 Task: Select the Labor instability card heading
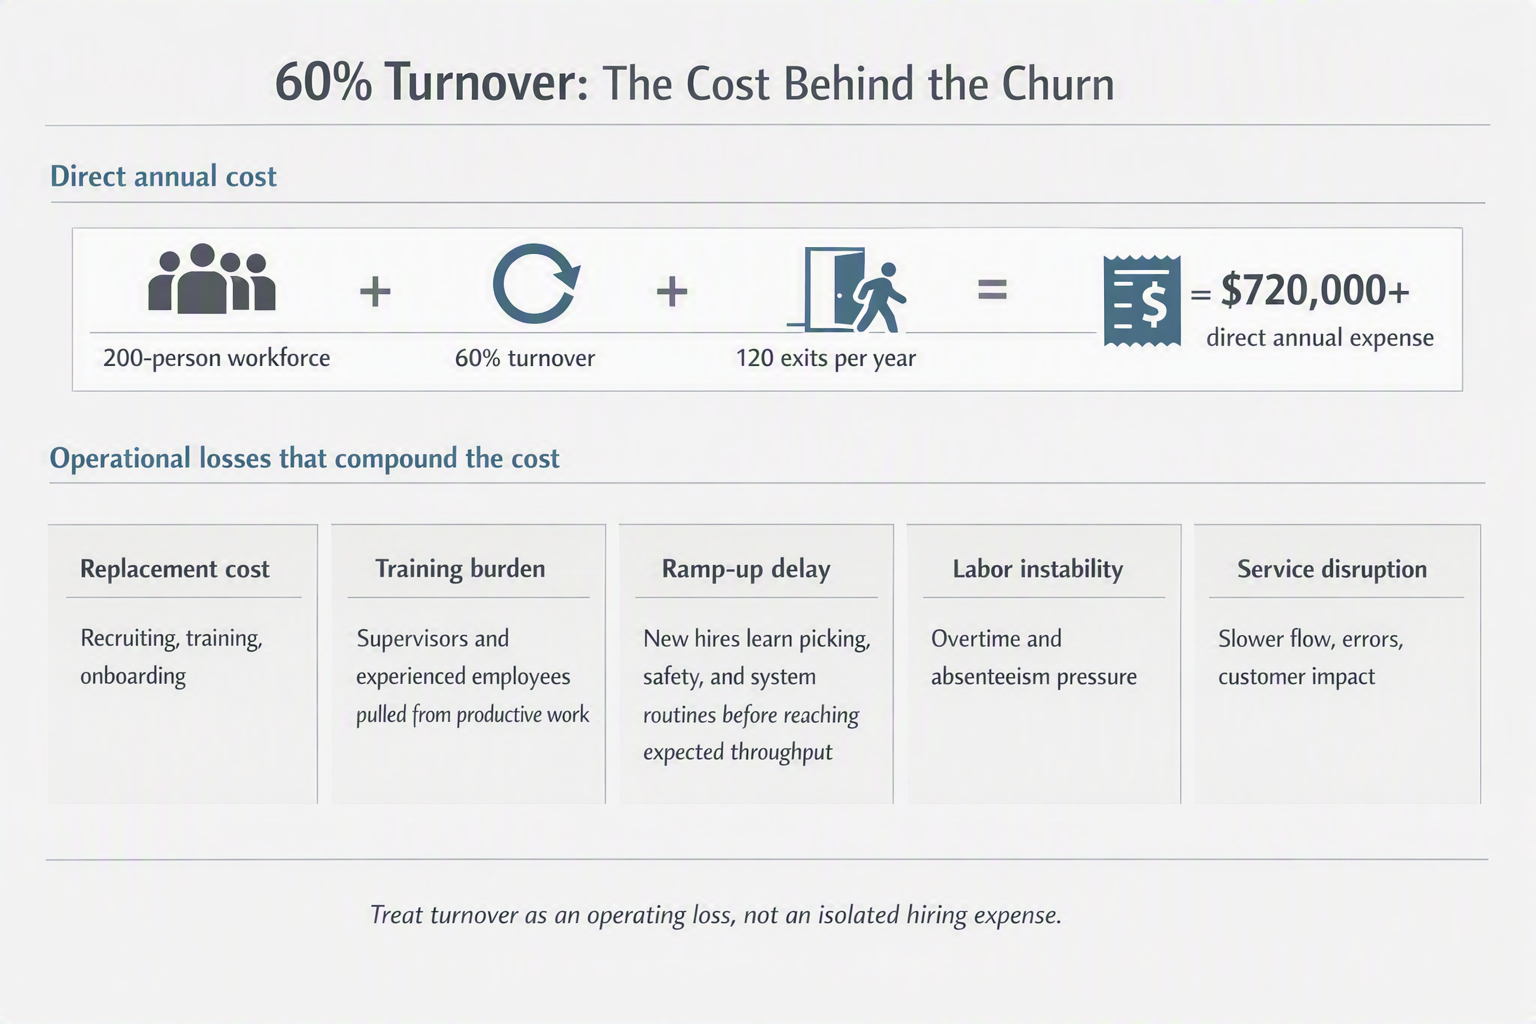click(x=1038, y=569)
